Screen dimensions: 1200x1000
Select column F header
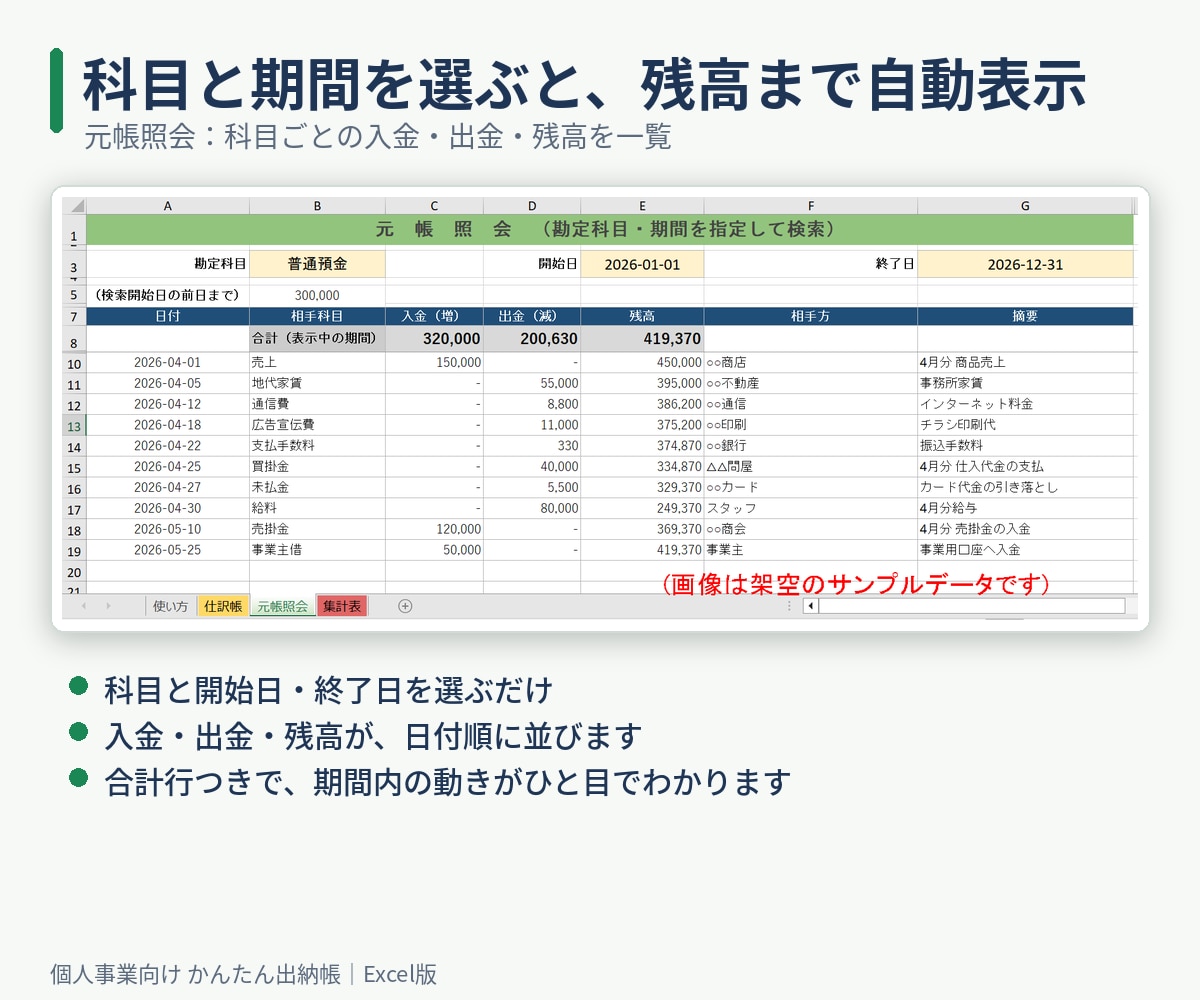coord(811,205)
